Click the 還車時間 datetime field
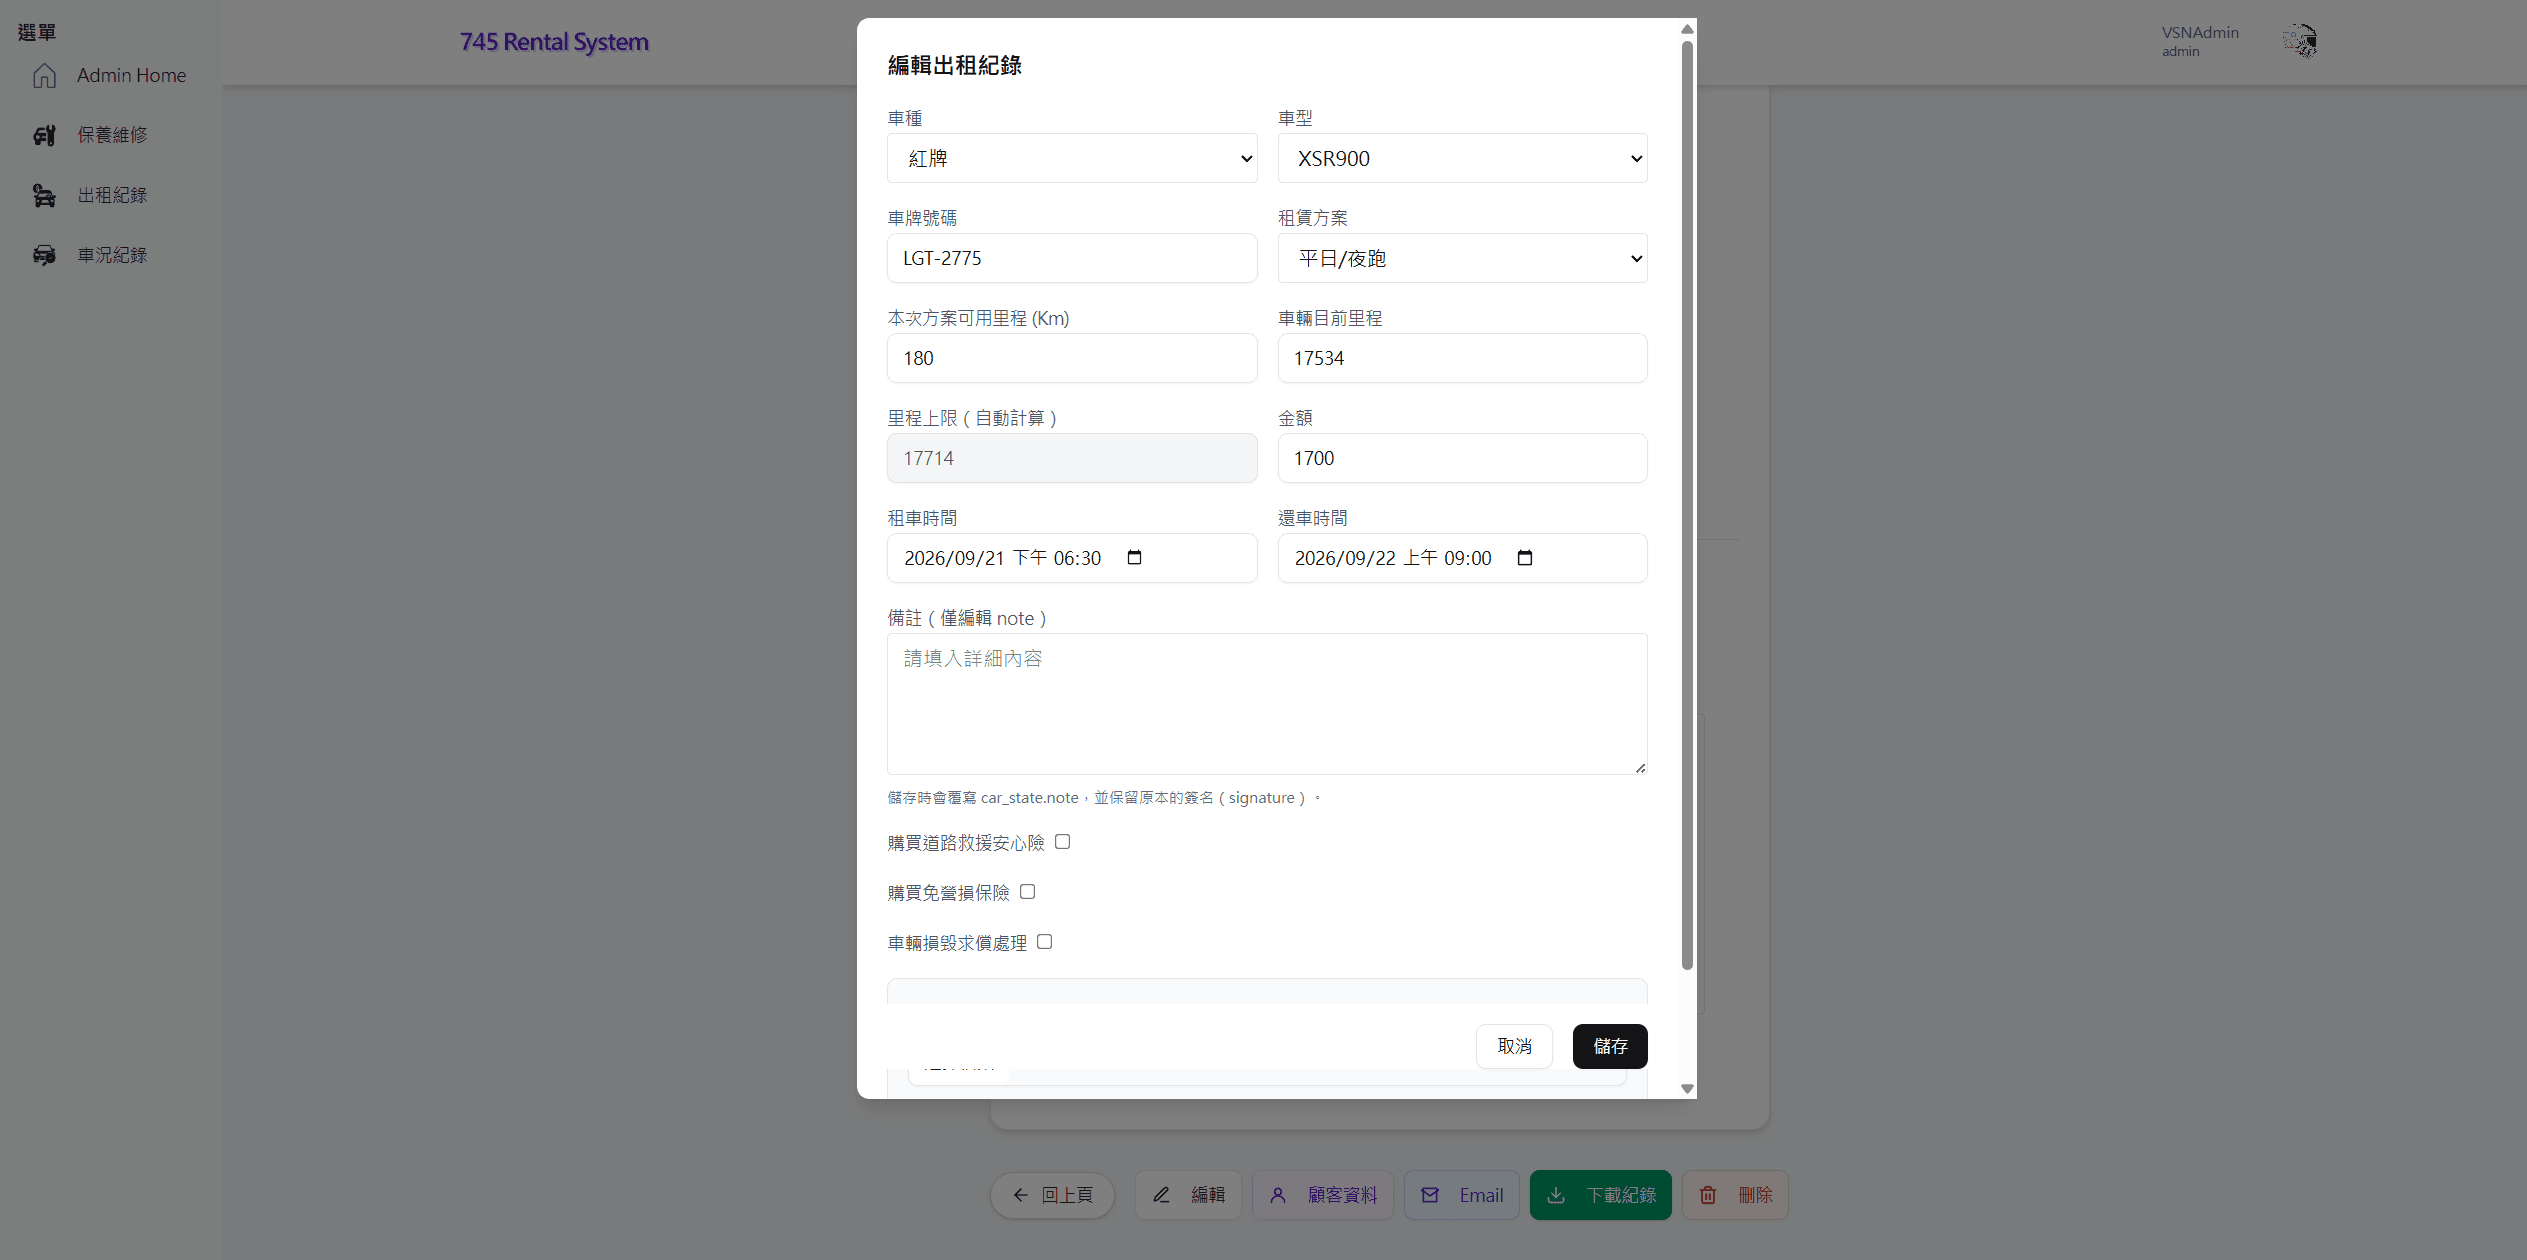Screen dimensions: 2527x1260 click(x=1462, y=558)
